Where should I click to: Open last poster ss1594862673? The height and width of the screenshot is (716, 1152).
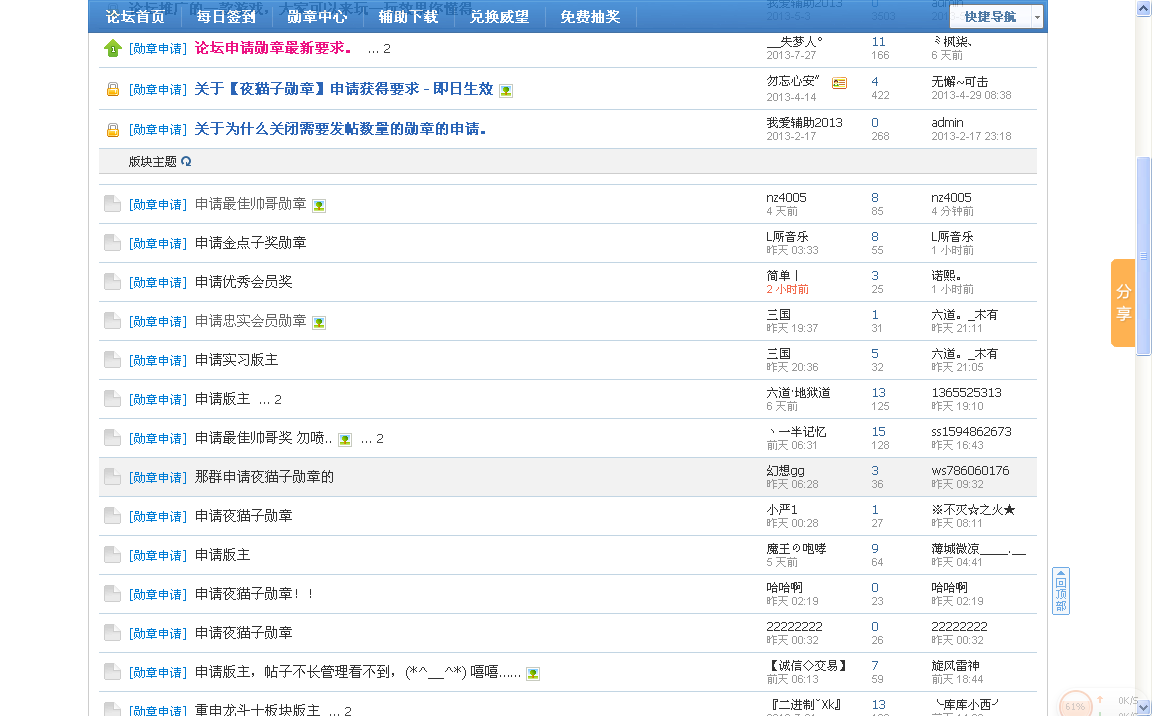pos(971,431)
